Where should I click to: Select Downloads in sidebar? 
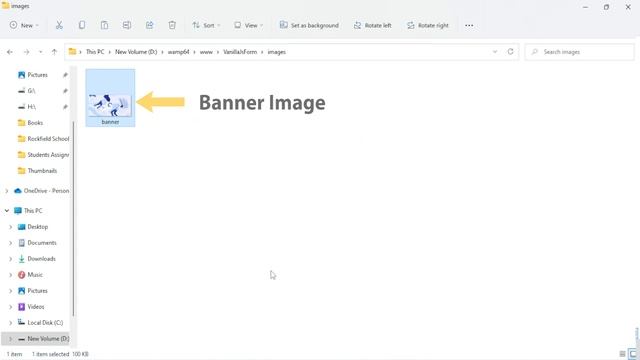click(x=41, y=258)
